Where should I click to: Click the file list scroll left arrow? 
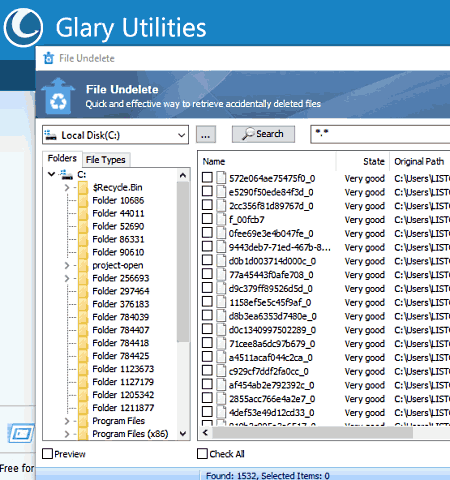click(x=205, y=433)
